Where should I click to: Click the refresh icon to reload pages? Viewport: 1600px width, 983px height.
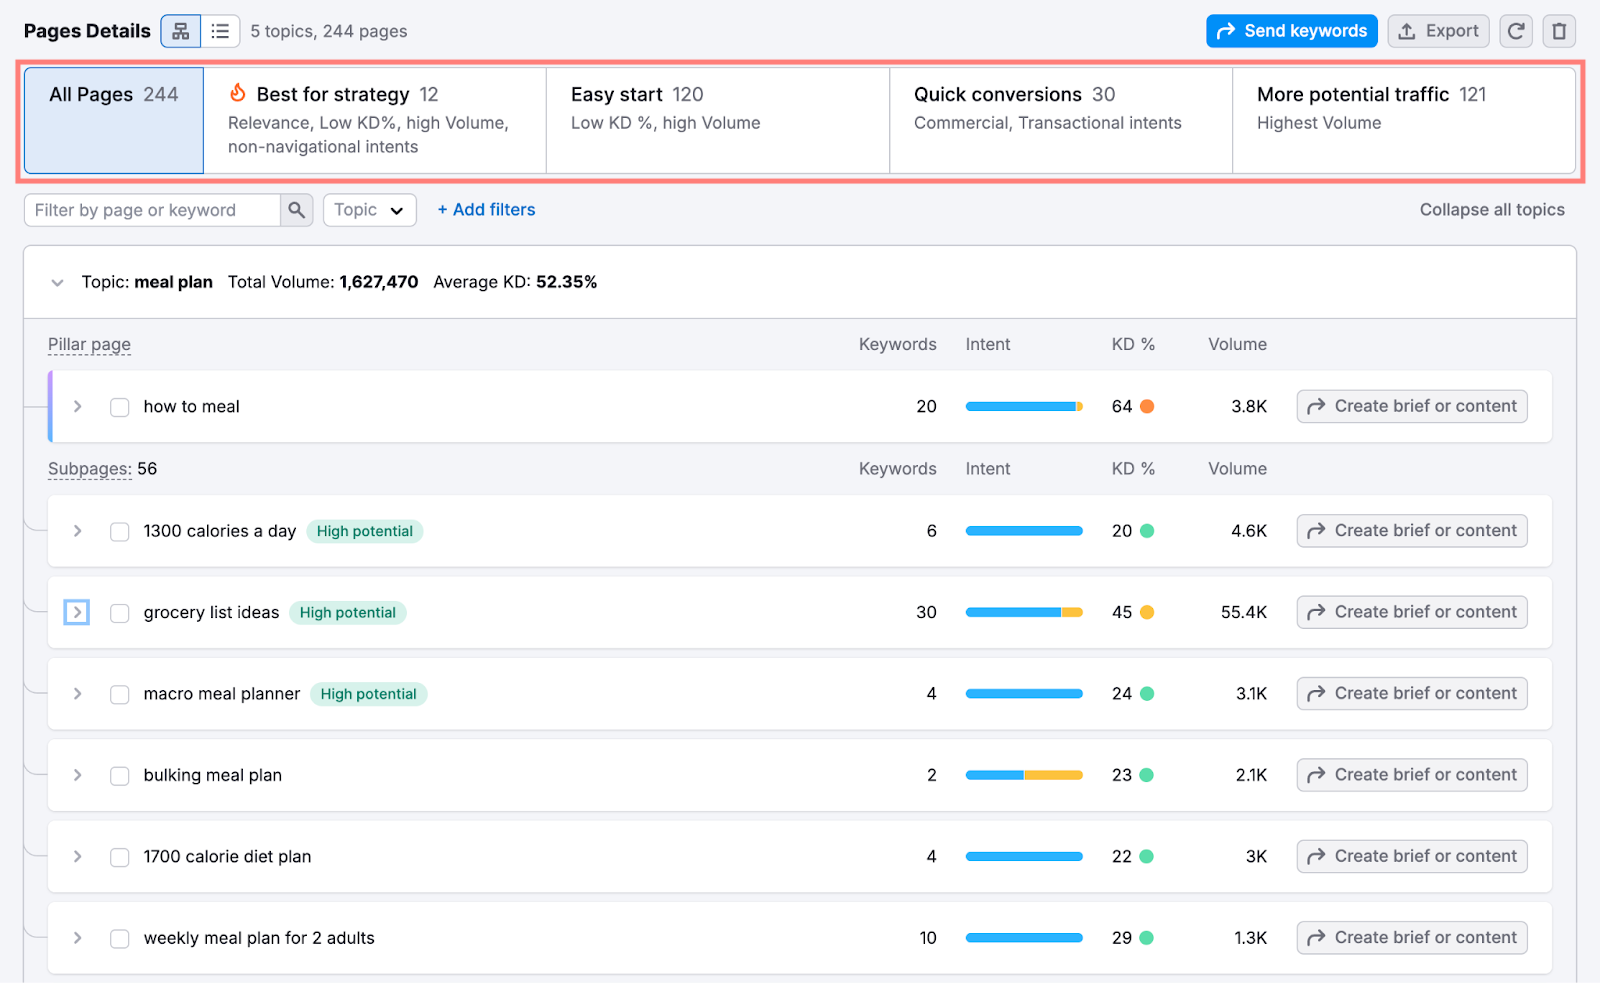coord(1516,30)
